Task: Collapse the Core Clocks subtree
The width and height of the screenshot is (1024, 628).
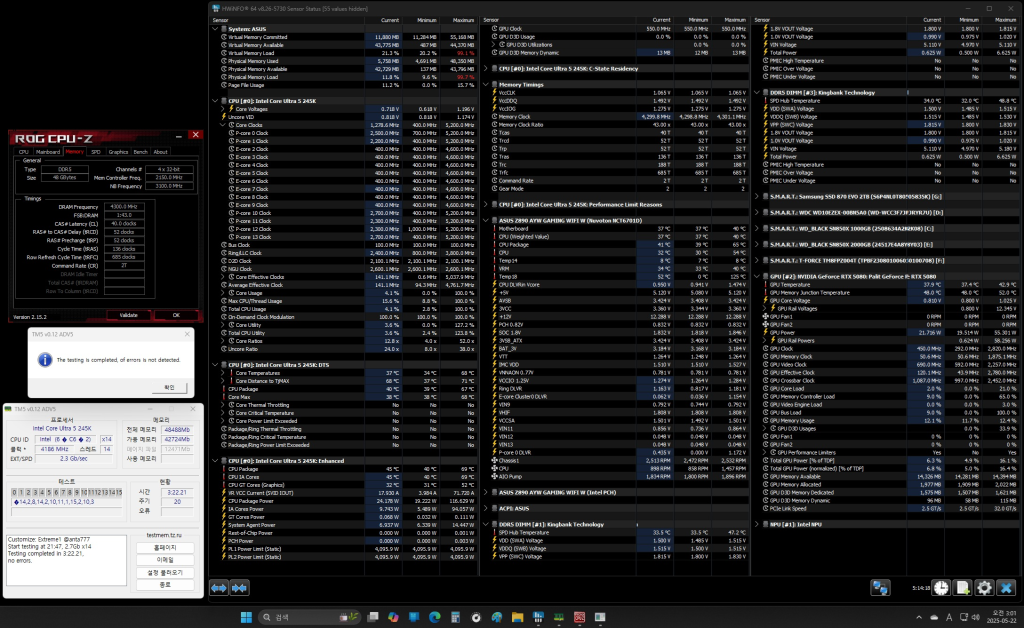Action: point(223,125)
